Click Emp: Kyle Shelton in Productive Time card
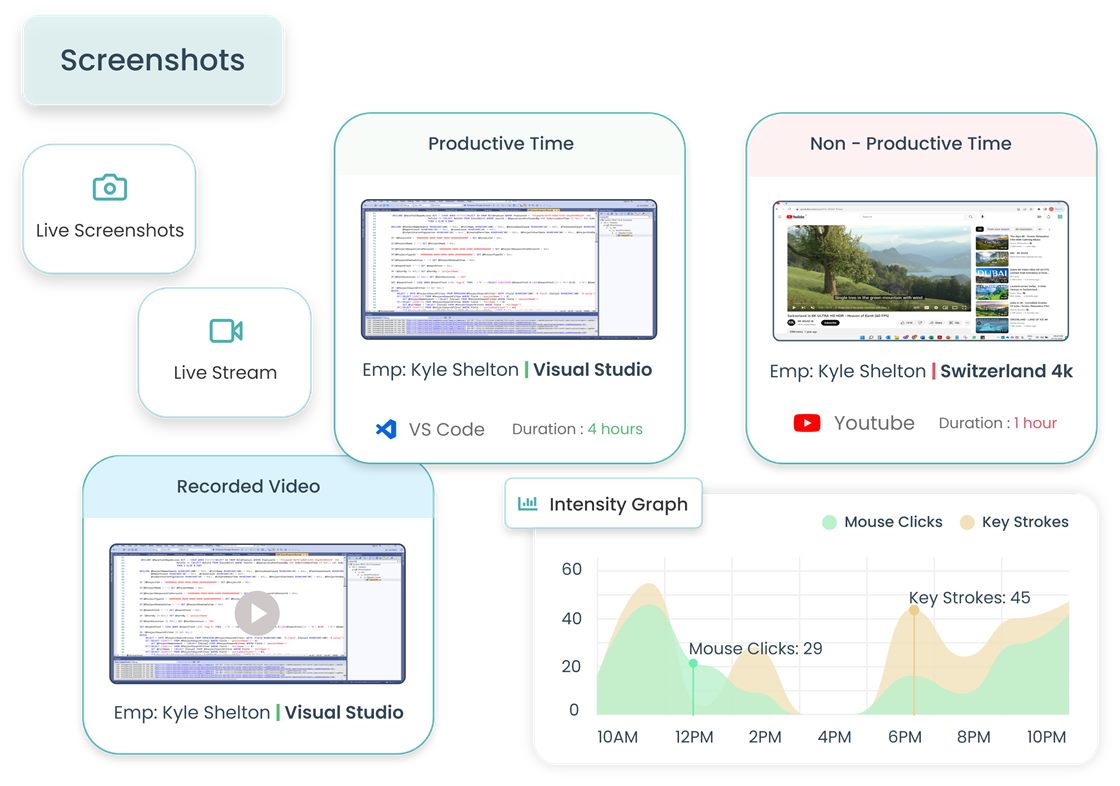Screen dimensions: 1120x786 440,369
